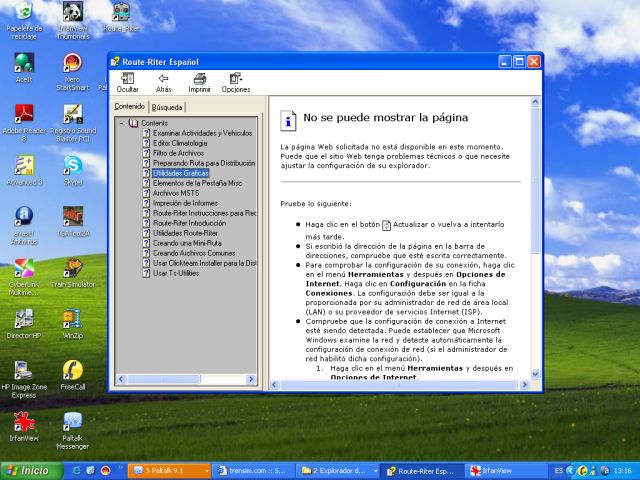Image resolution: width=640 pixels, height=480 pixels.
Task: Print the topic using Imprimir
Action: click(x=199, y=81)
